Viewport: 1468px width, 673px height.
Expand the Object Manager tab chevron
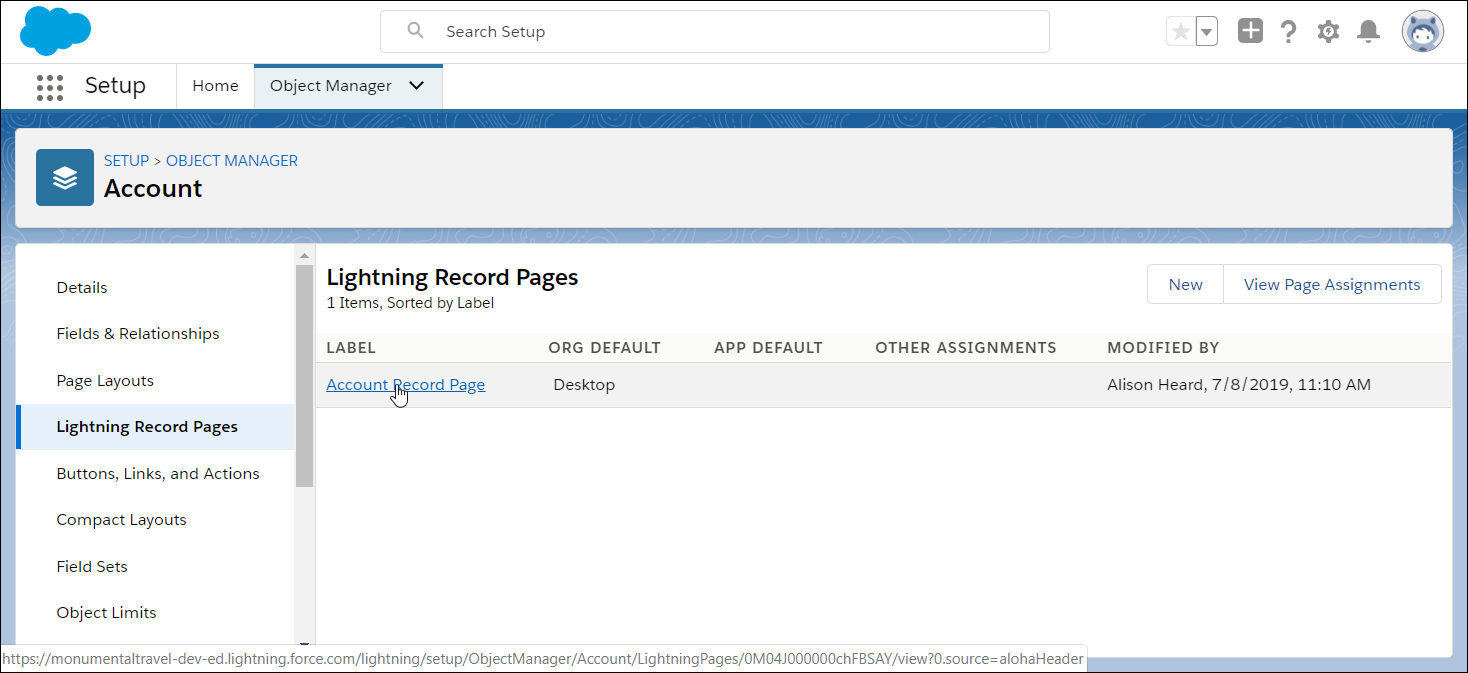[x=417, y=86]
